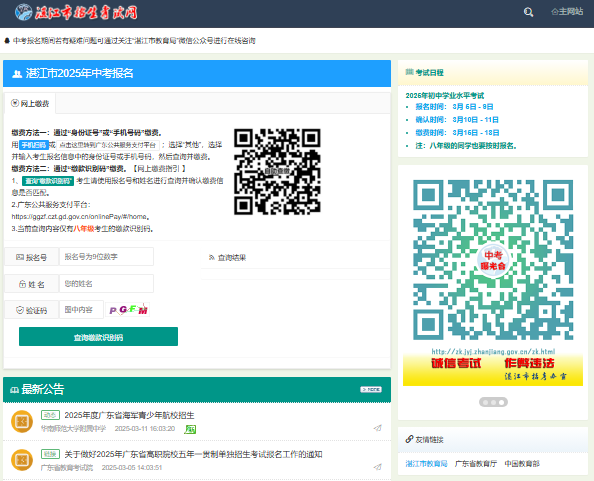Click share icon on 高职院校五年一贯制 row

point(377,467)
